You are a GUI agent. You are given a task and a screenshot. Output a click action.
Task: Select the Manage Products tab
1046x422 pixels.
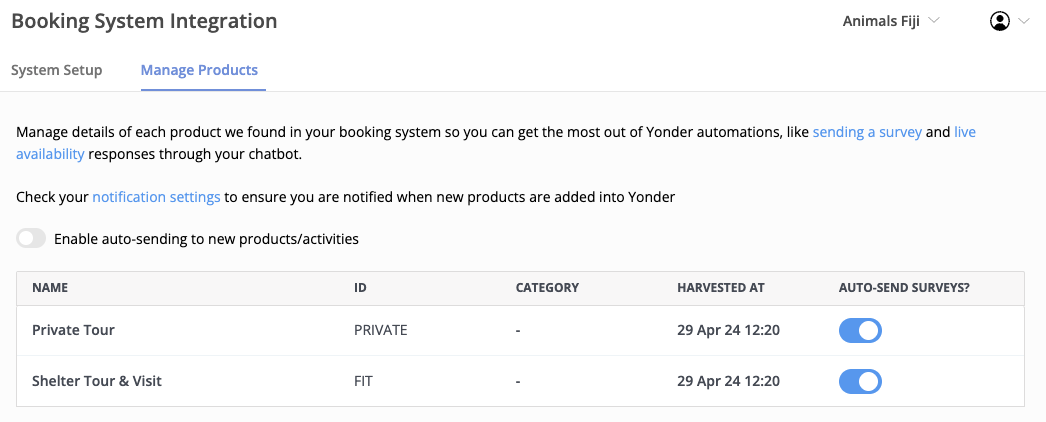[199, 70]
